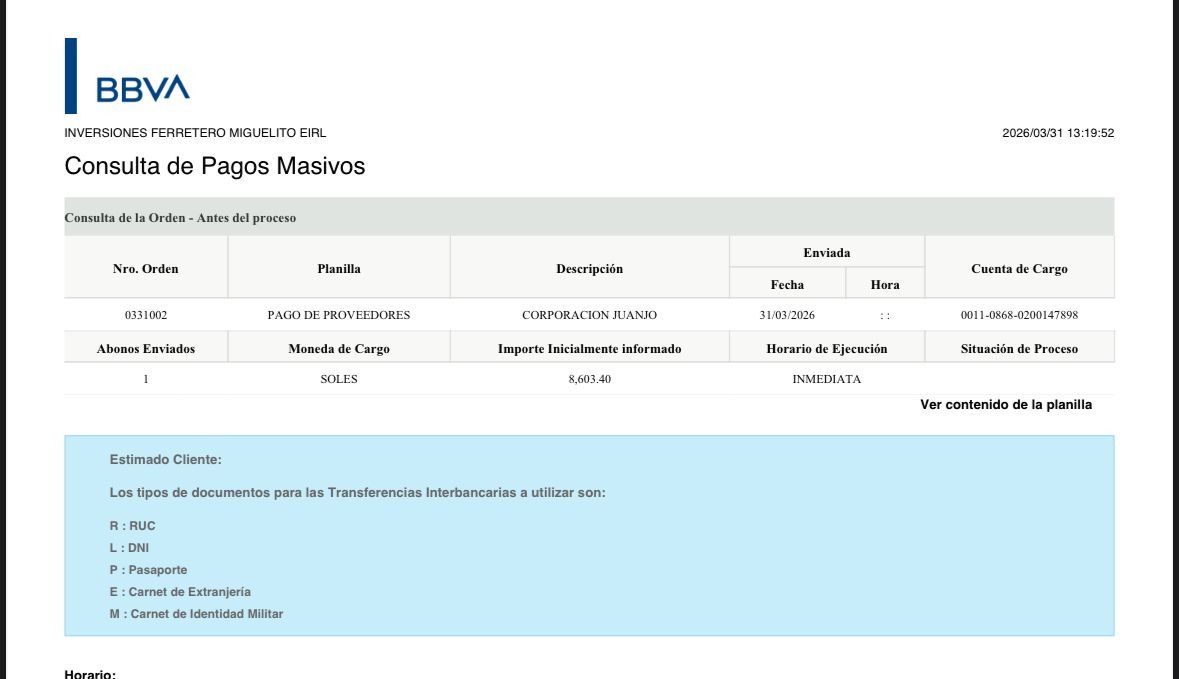The image size is (1179, 679).
Task: Click the Horario de Ejecución header
Action: [826, 348]
